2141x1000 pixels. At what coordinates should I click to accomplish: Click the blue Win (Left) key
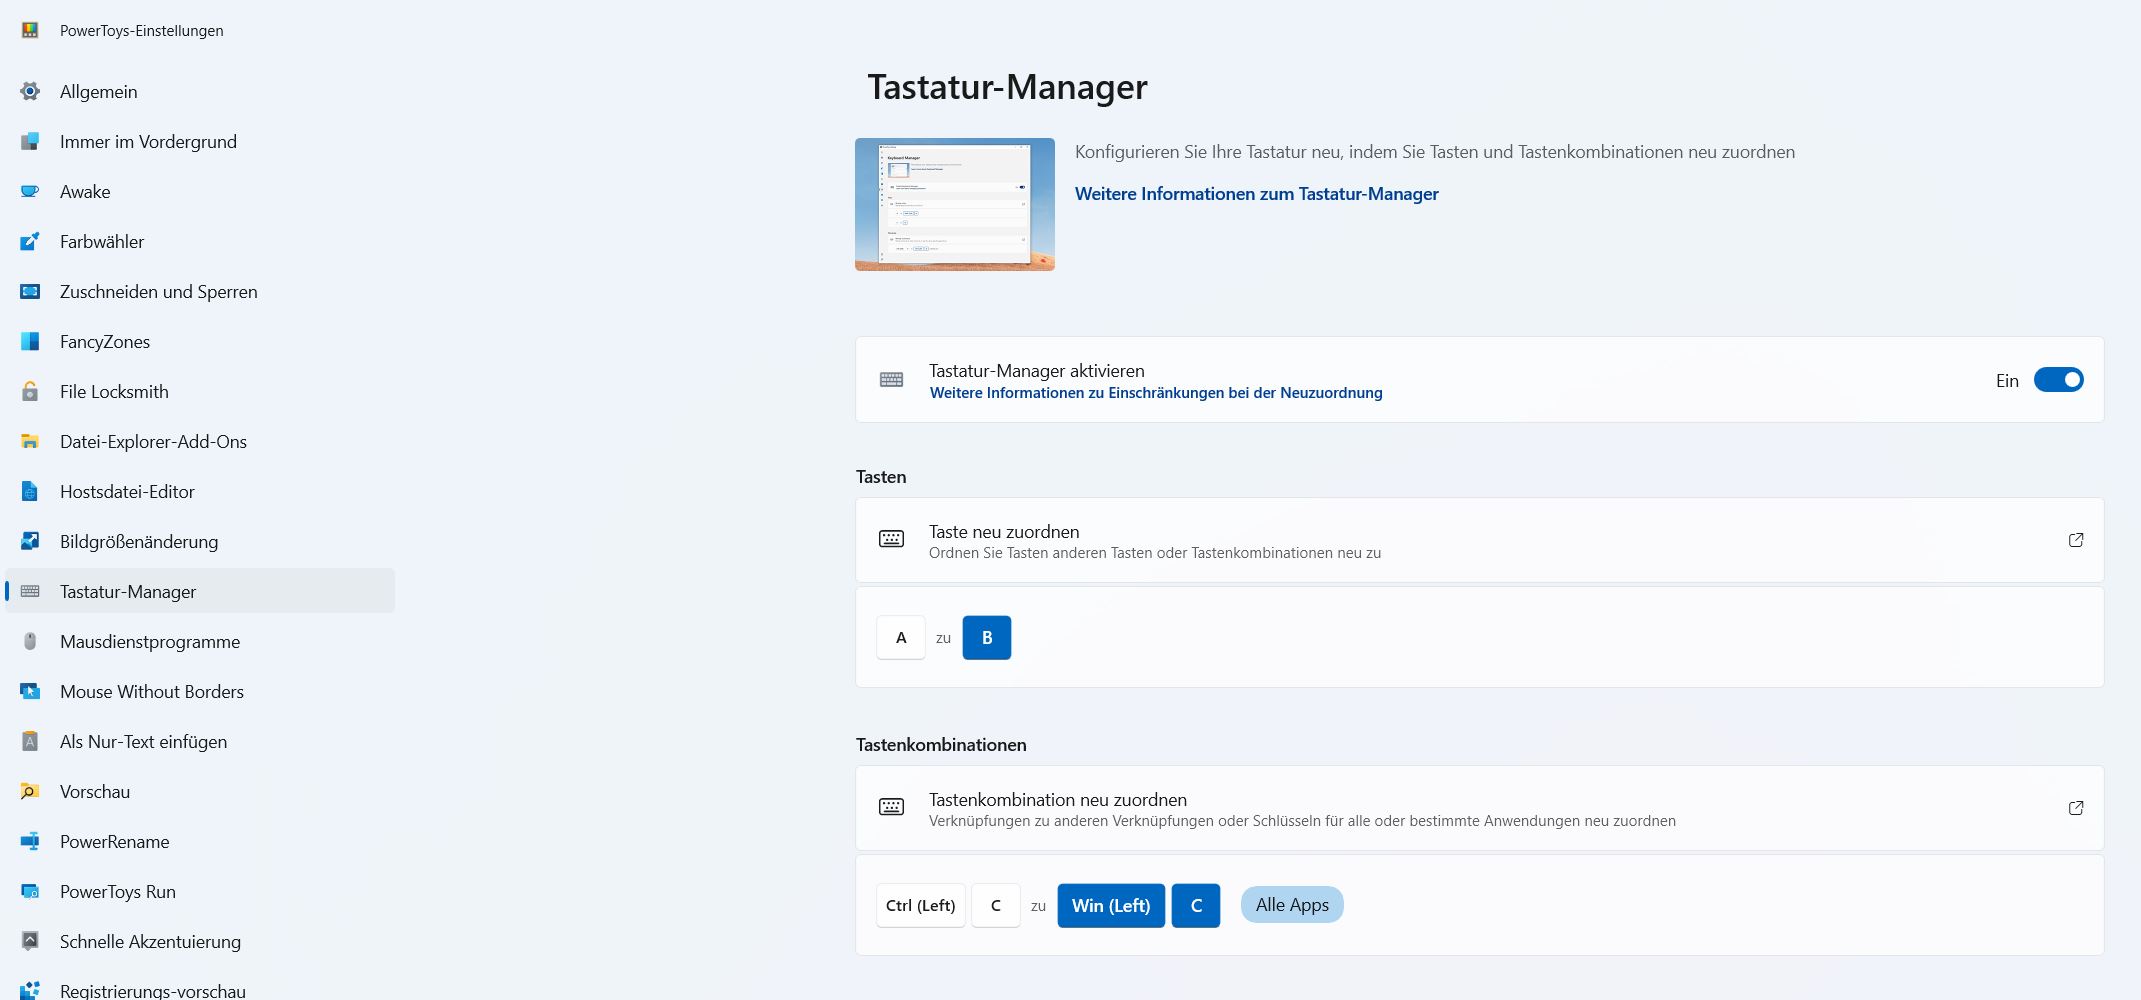point(1111,905)
